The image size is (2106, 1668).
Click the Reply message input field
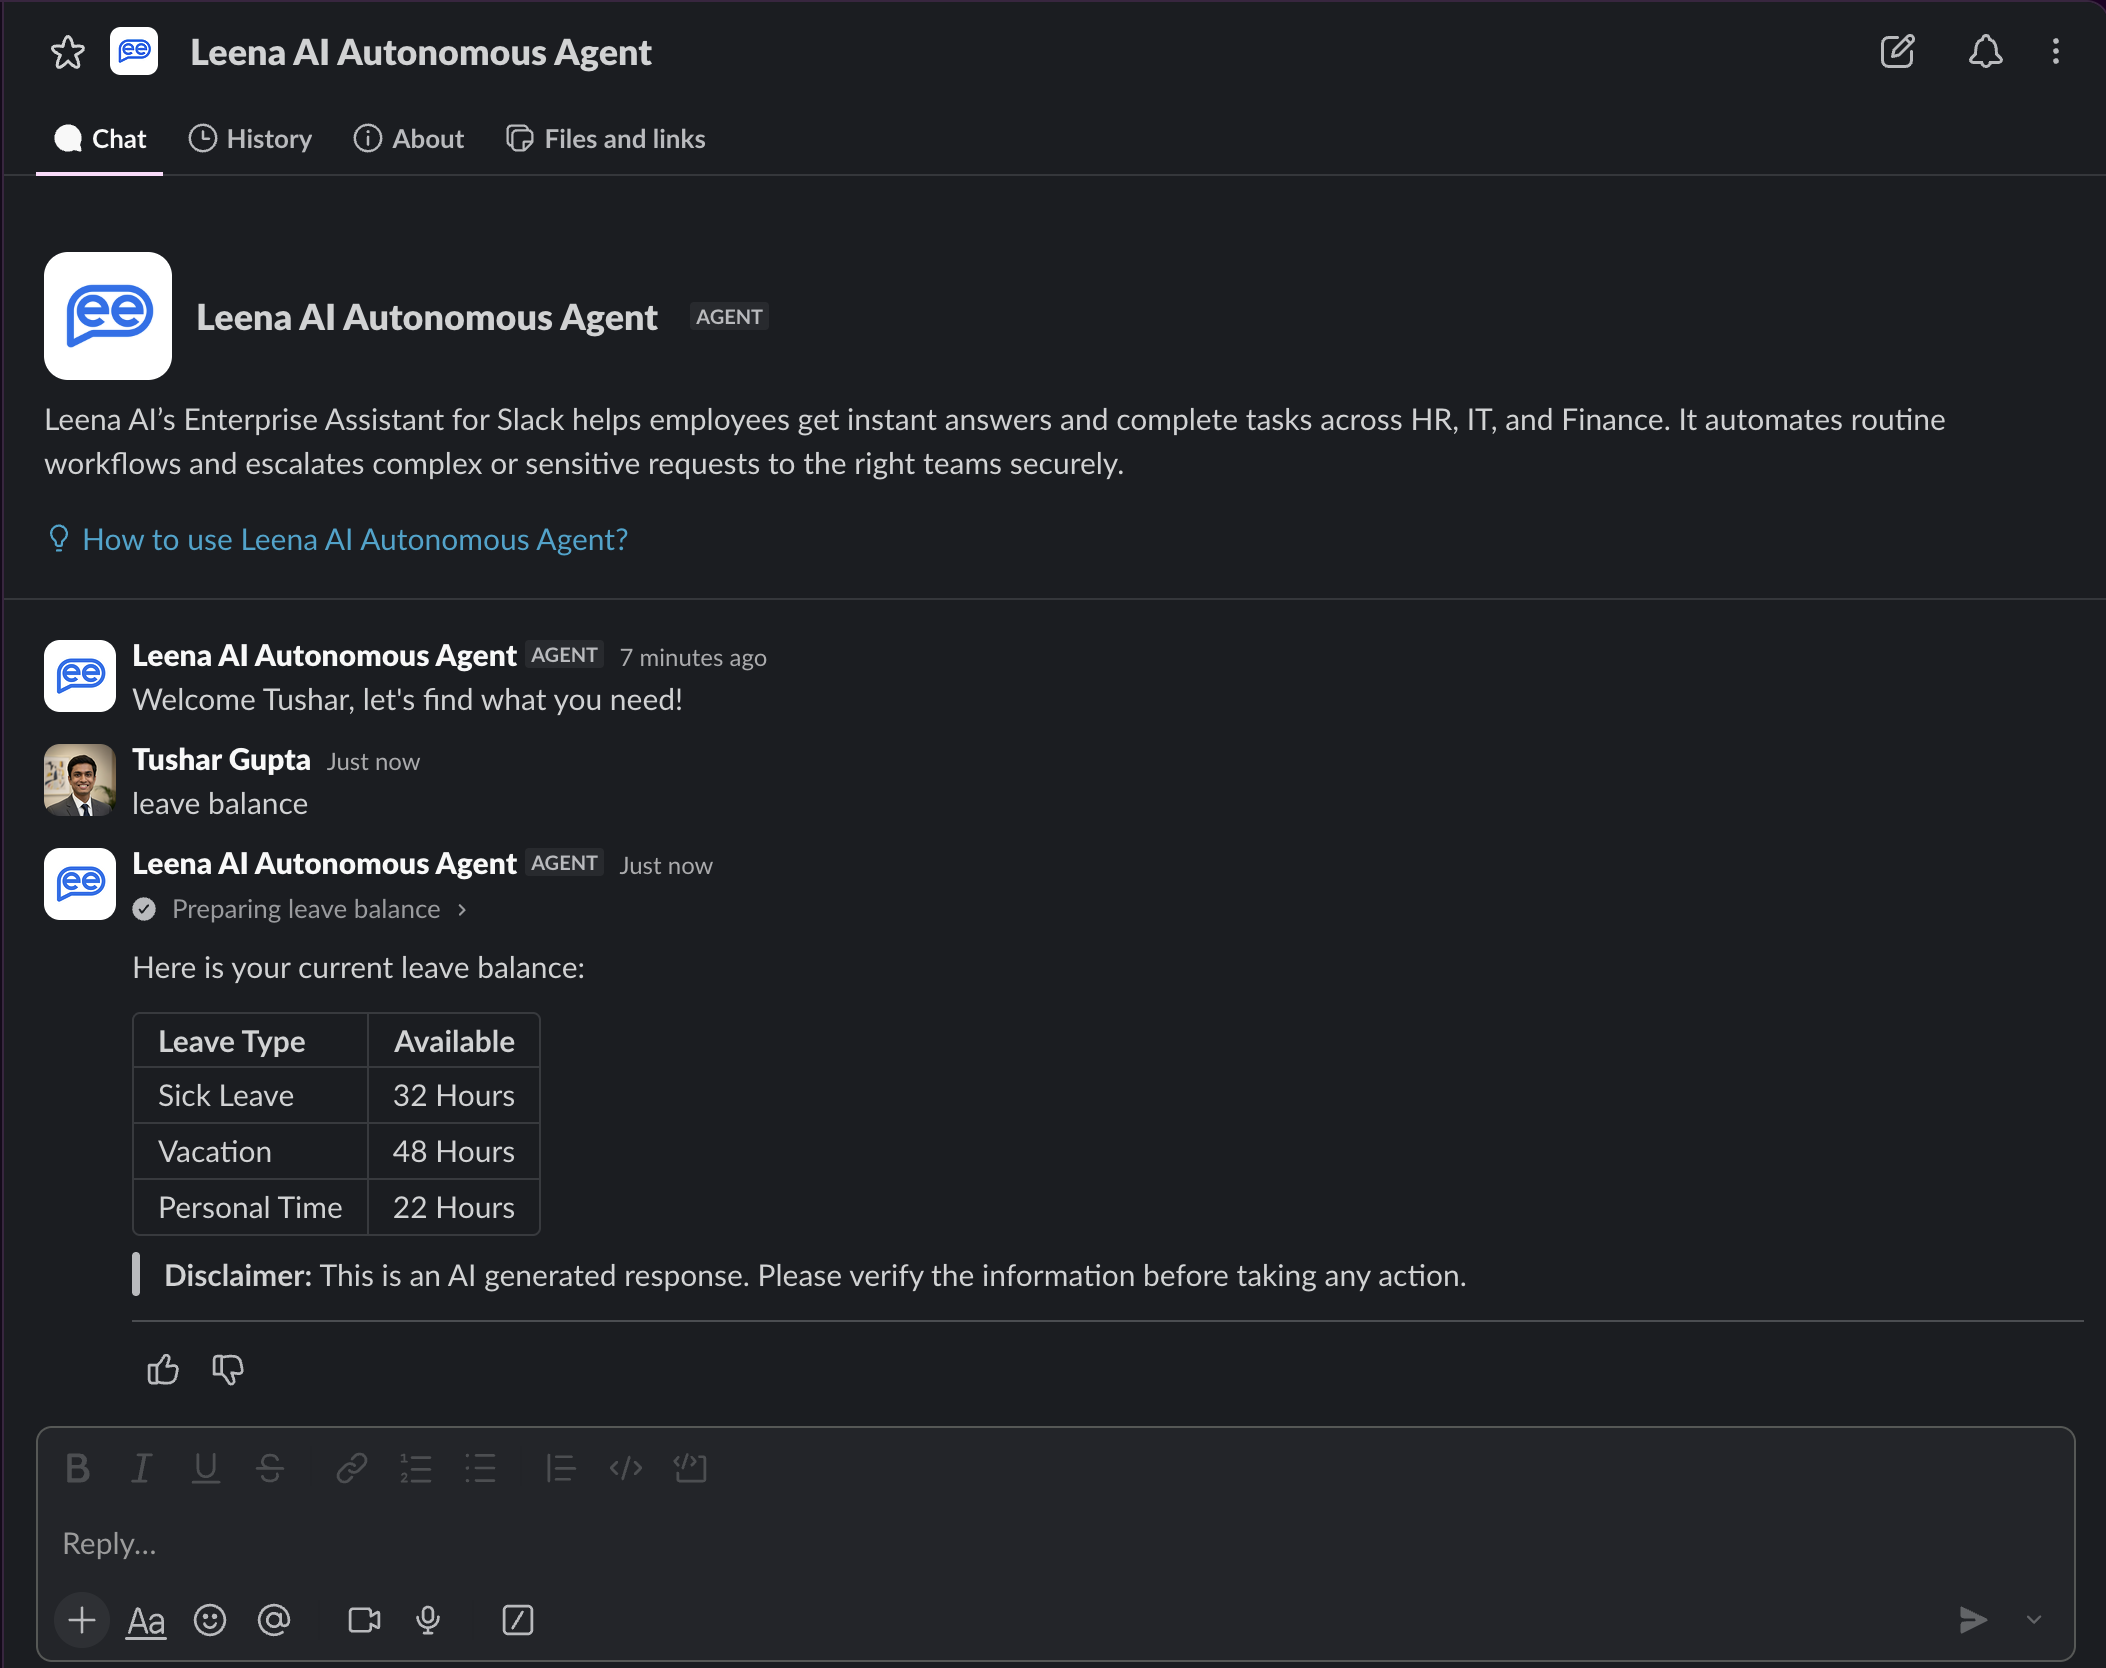click(x=1055, y=1543)
